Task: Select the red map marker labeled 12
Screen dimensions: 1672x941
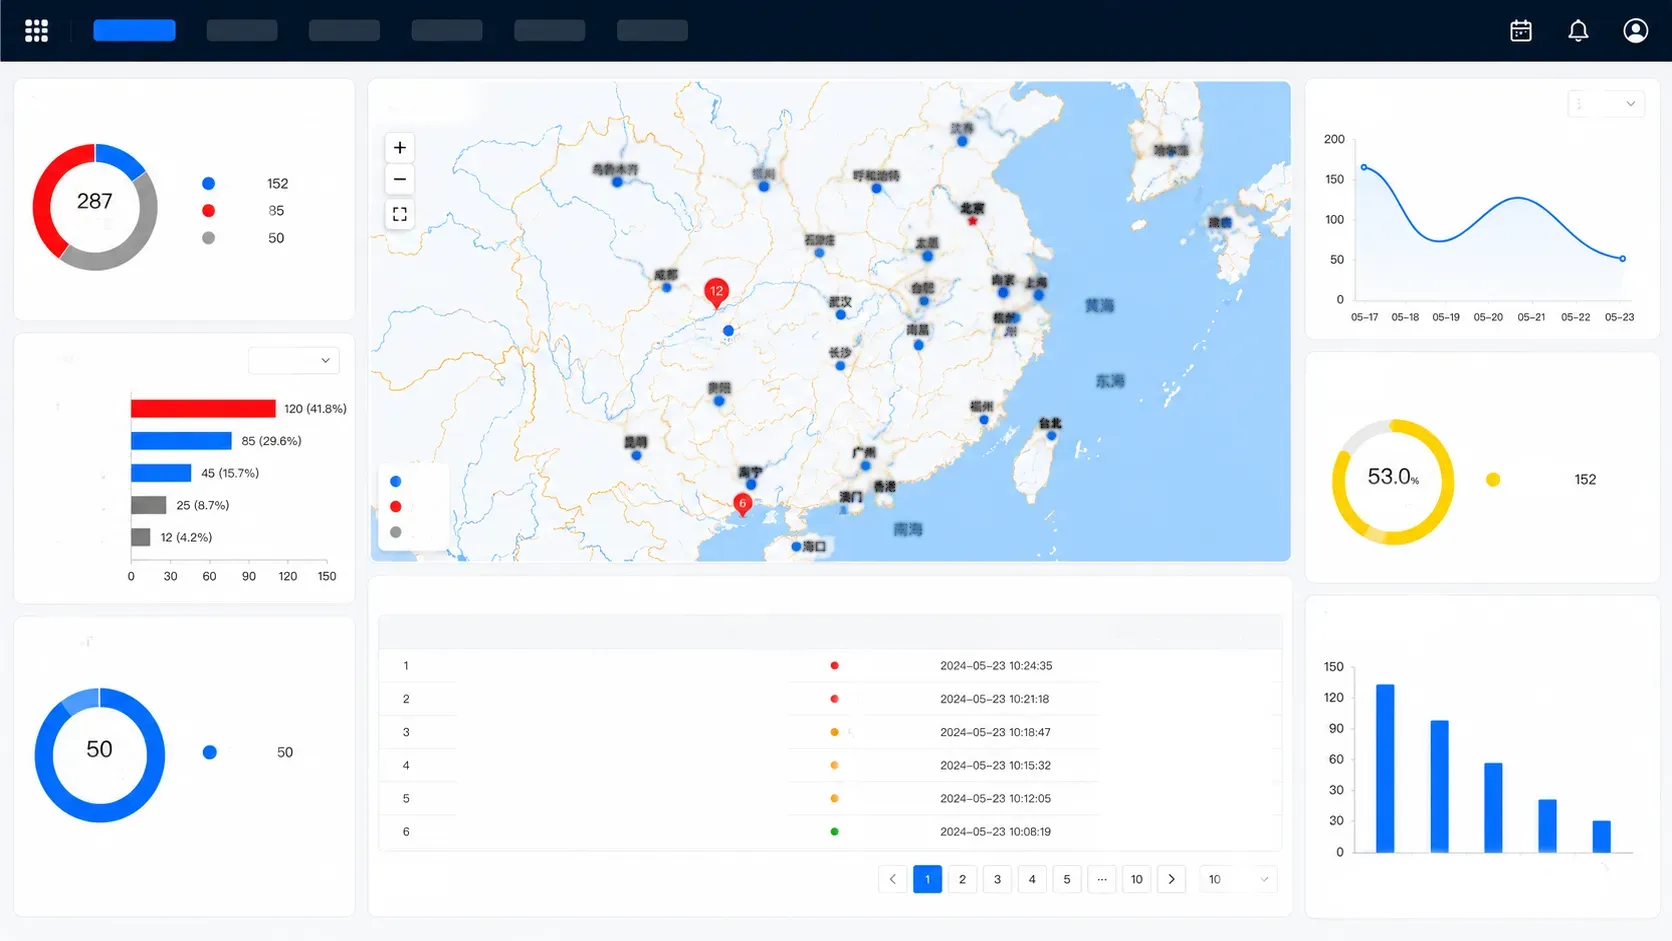Action: tap(716, 292)
